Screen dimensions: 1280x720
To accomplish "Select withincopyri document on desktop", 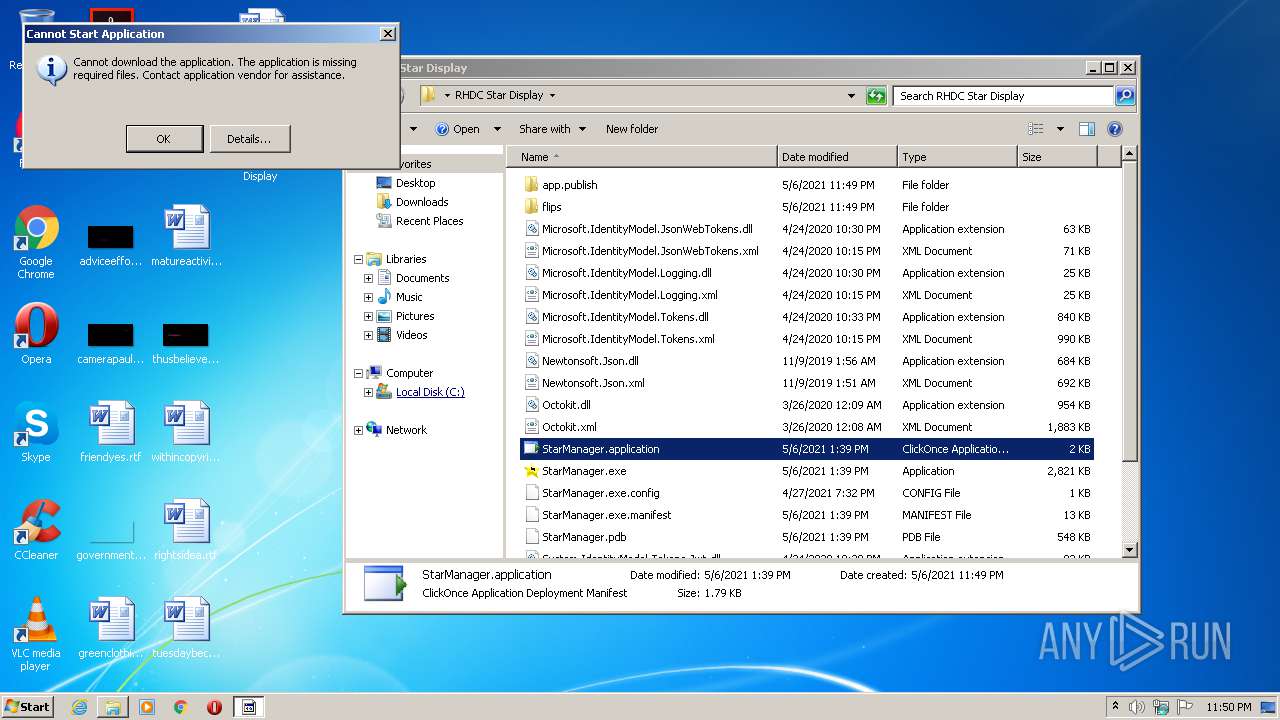I will [186, 432].
